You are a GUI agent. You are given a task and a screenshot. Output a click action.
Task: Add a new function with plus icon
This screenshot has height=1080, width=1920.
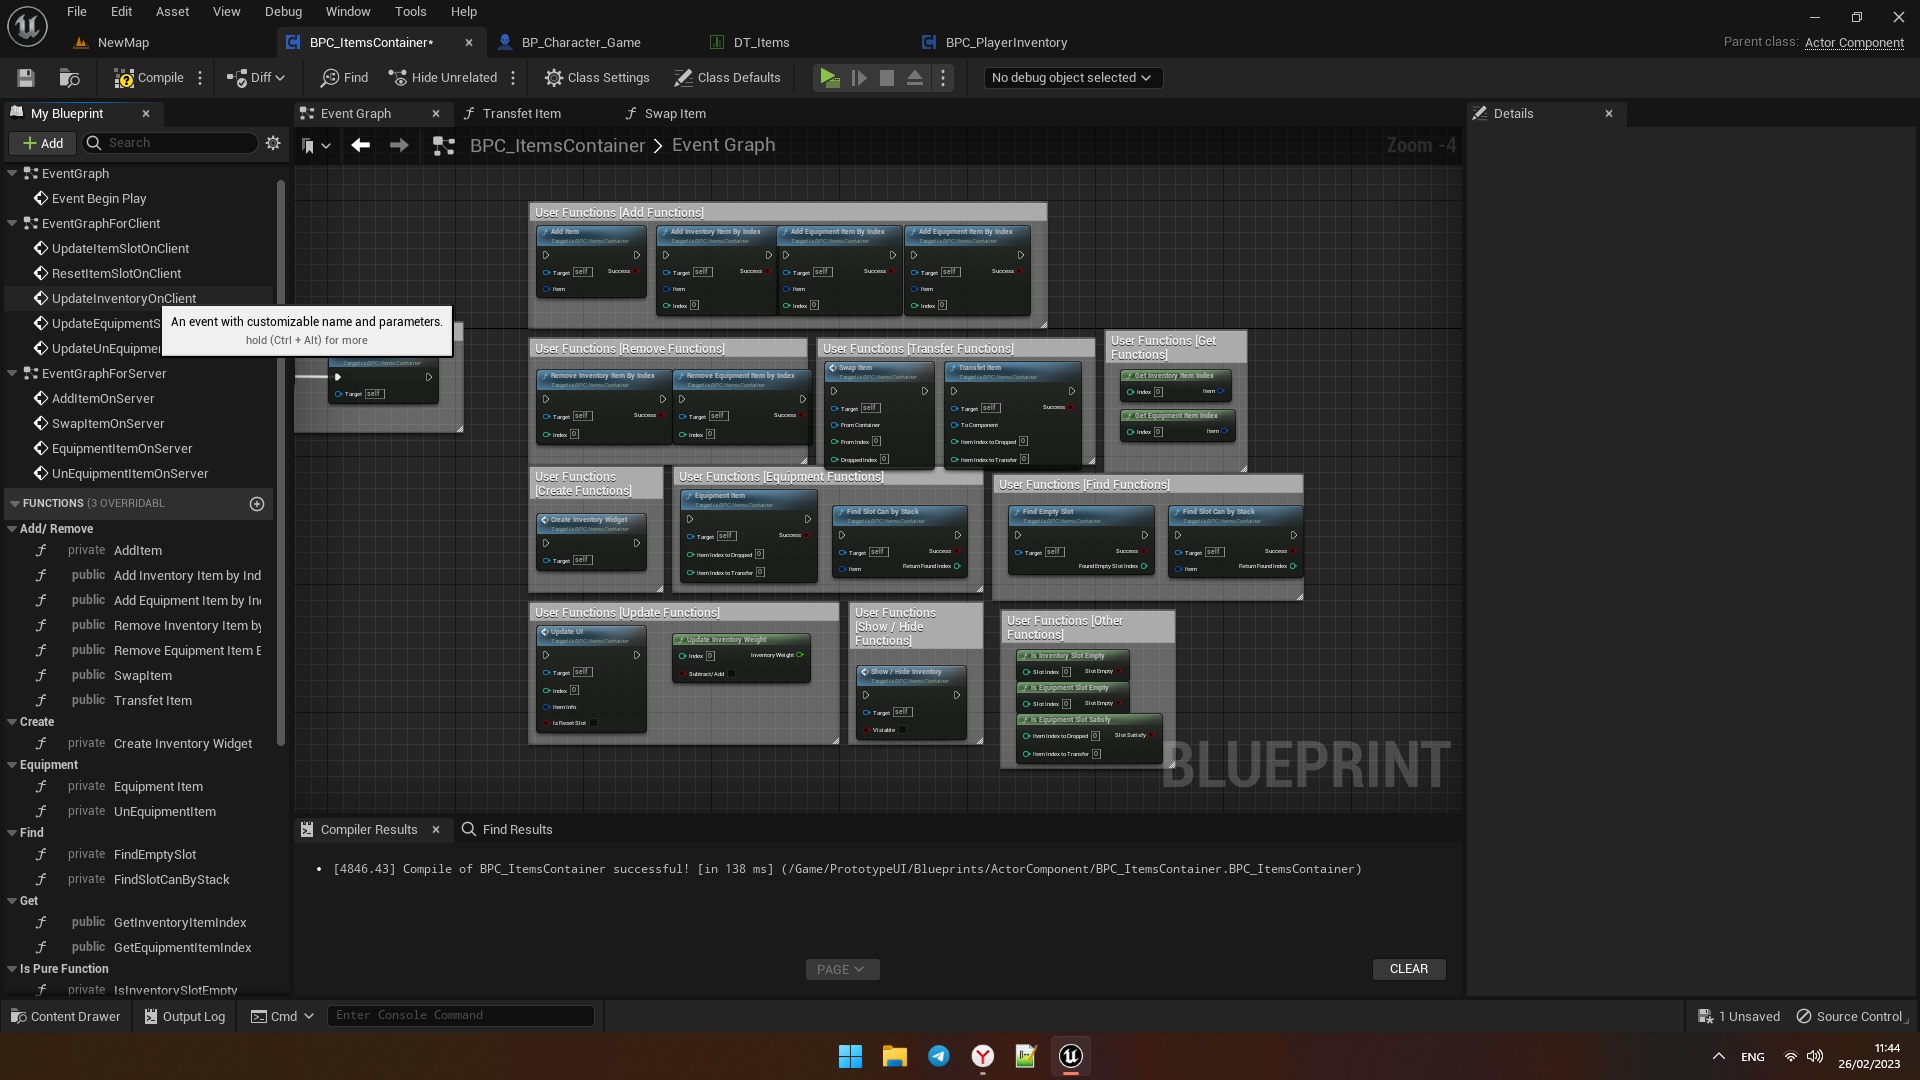(257, 504)
